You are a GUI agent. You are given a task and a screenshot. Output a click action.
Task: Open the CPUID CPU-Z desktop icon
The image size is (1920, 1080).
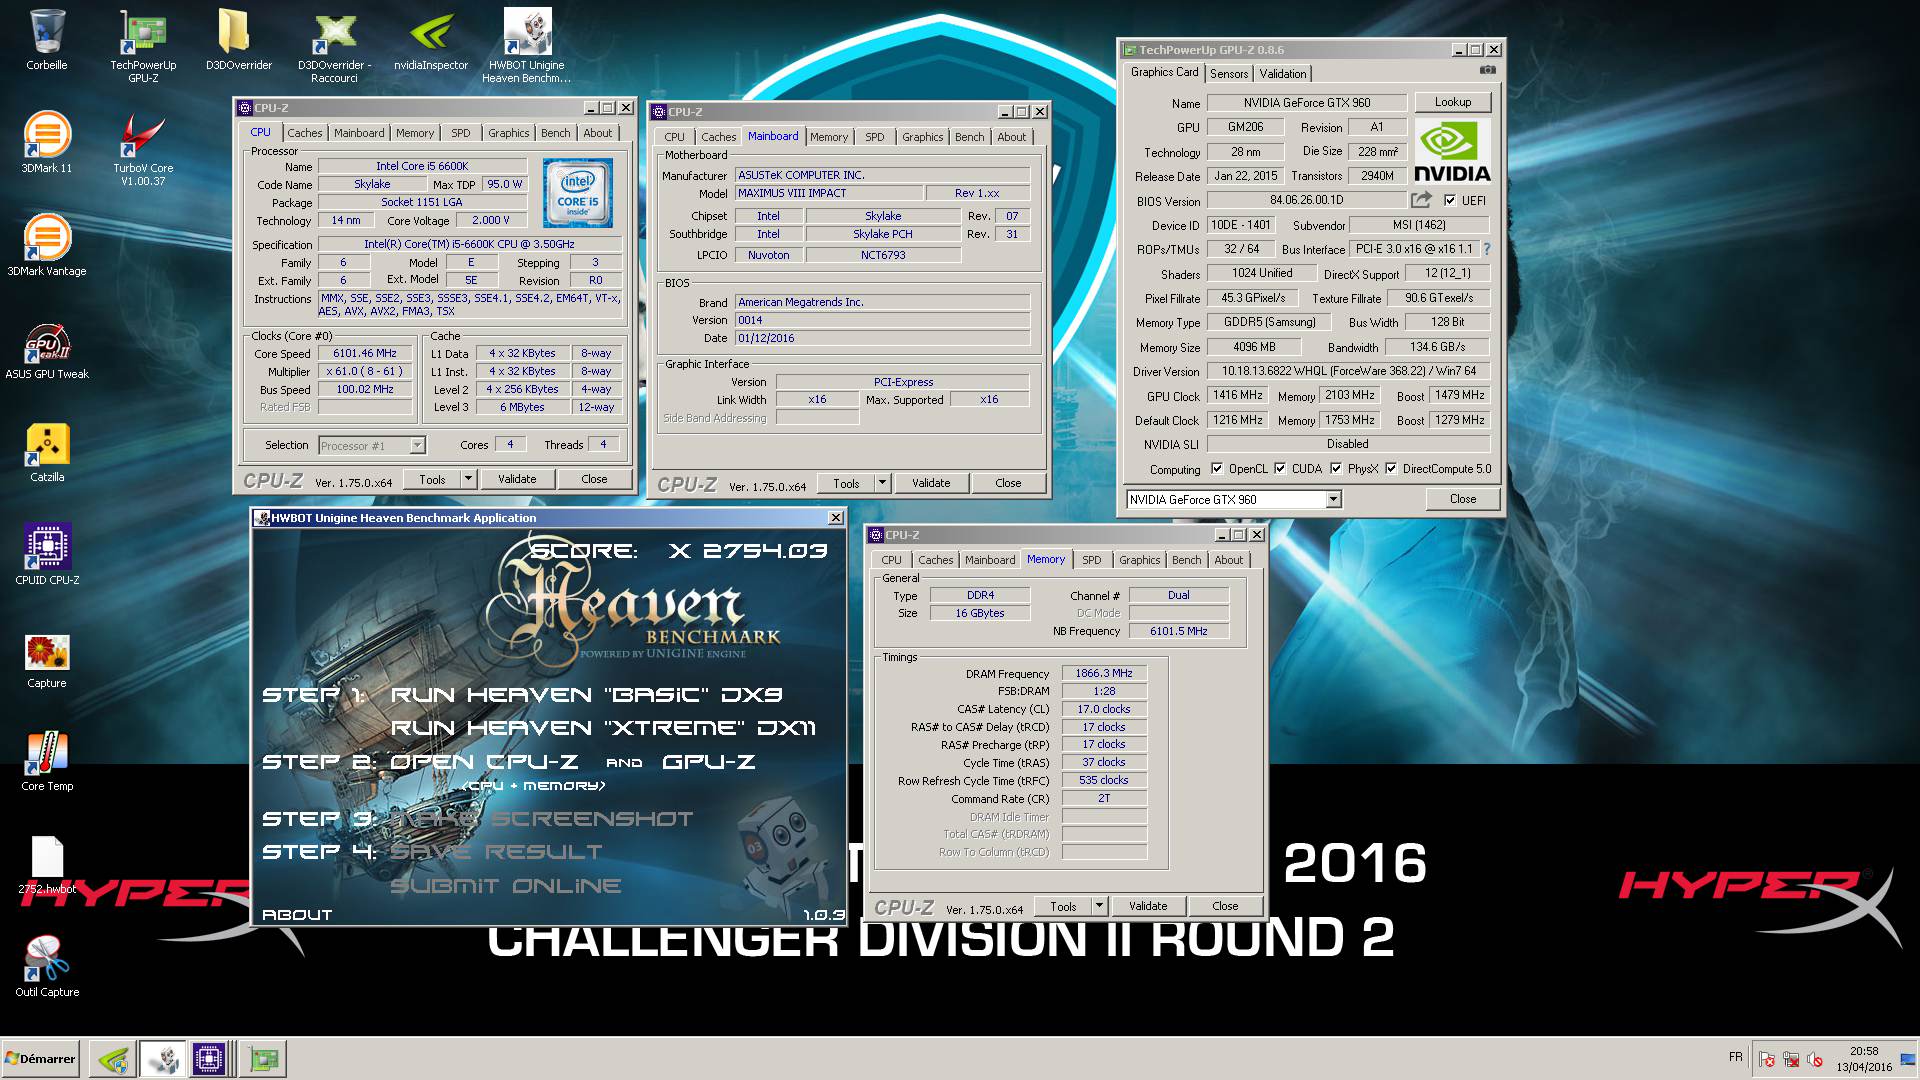(x=47, y=555)
